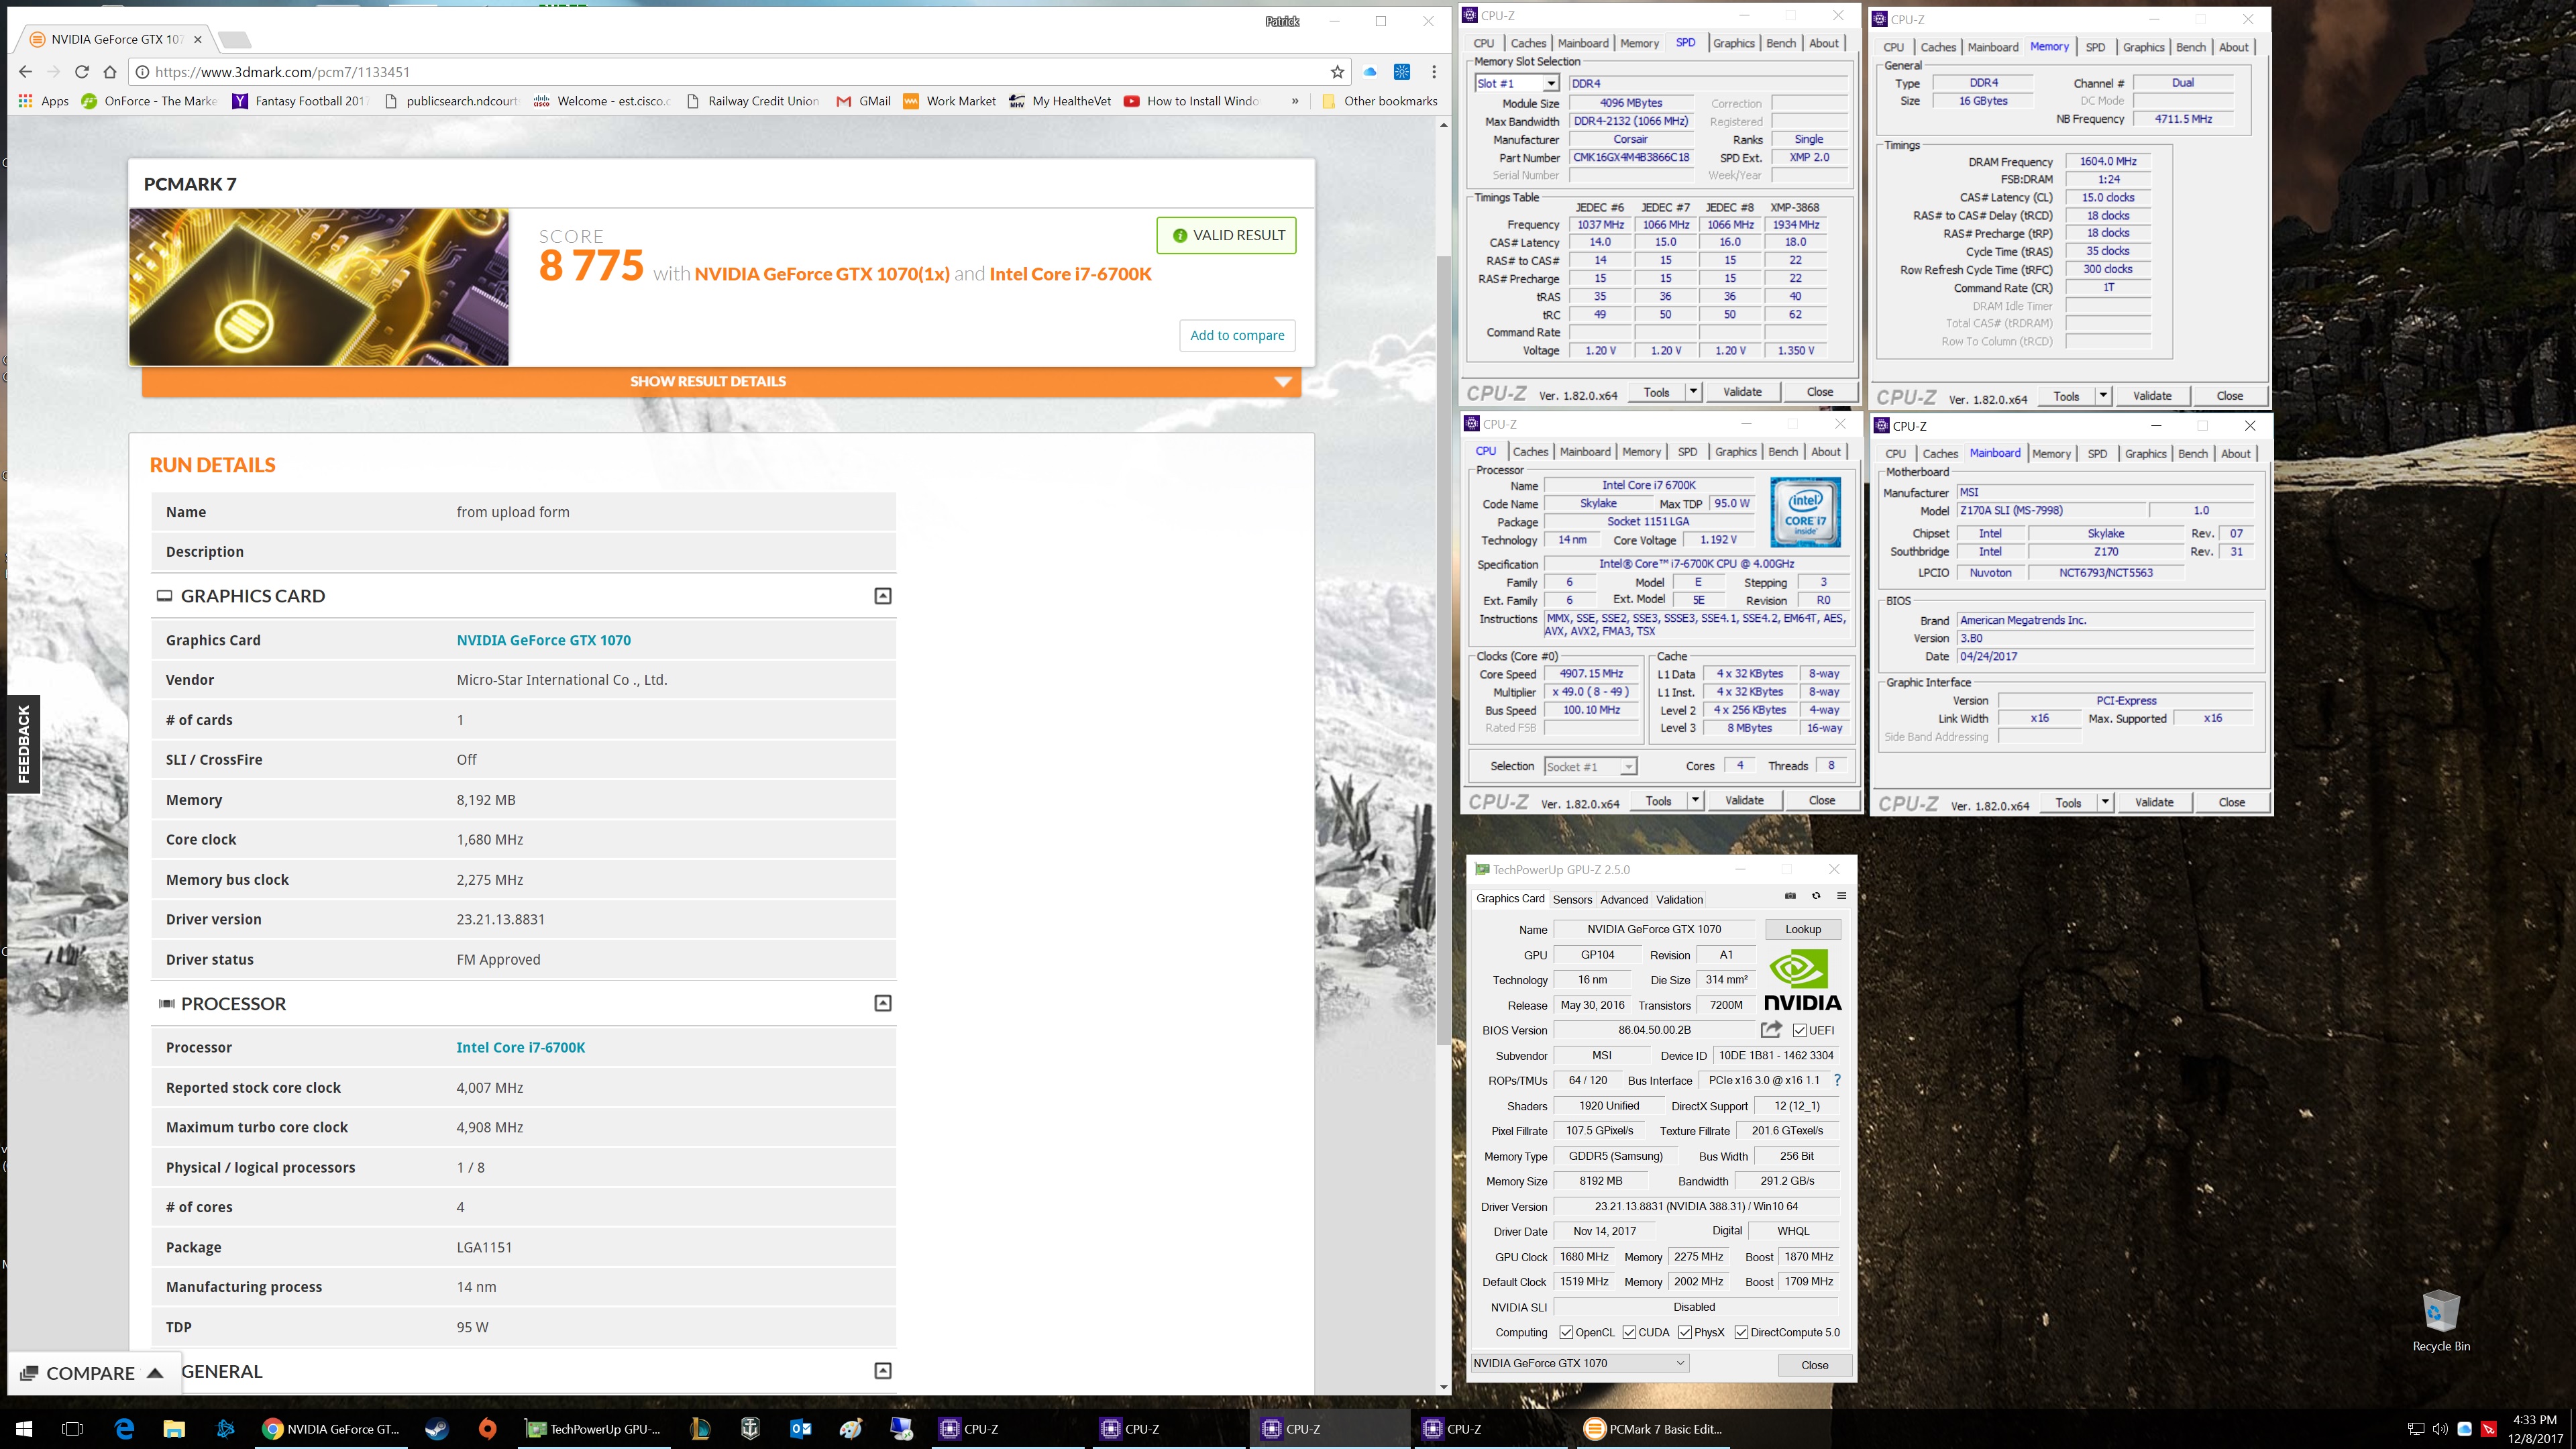2576x1449 pixels.
Task: Open Outlook from the taskbar
Action: 800,1429
